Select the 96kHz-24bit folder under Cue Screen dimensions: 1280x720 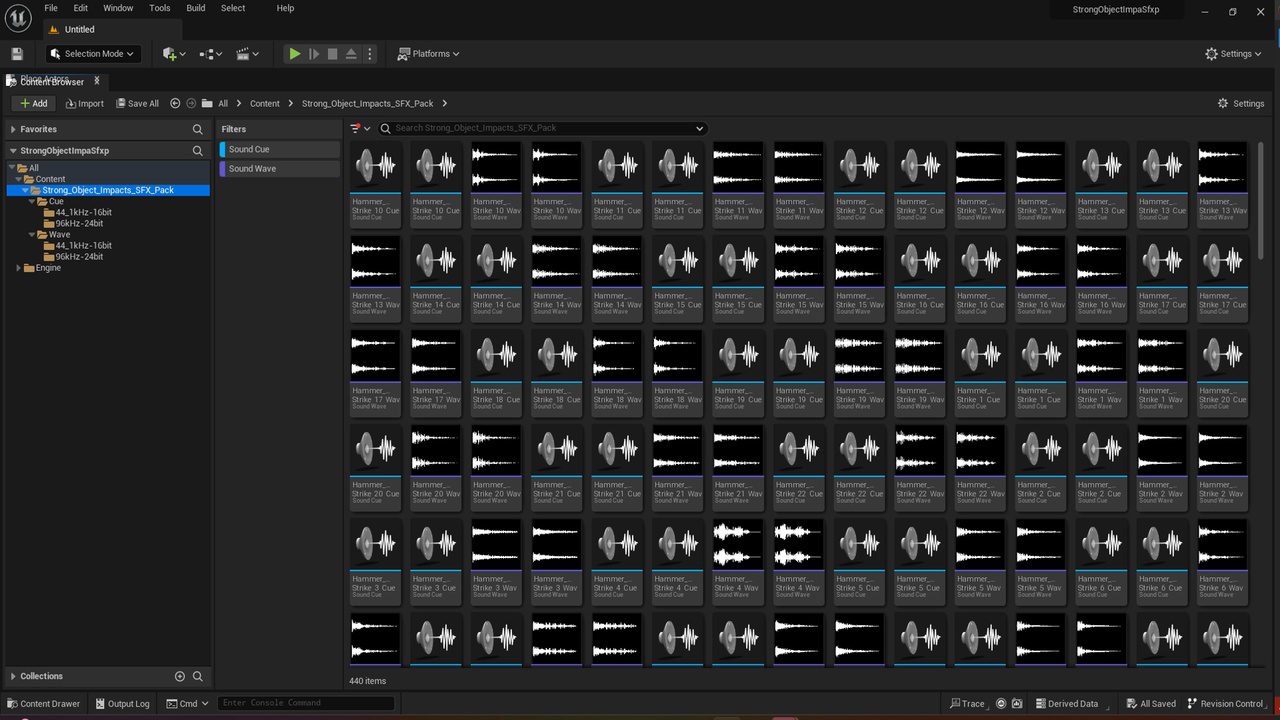[x=79, y=223]
